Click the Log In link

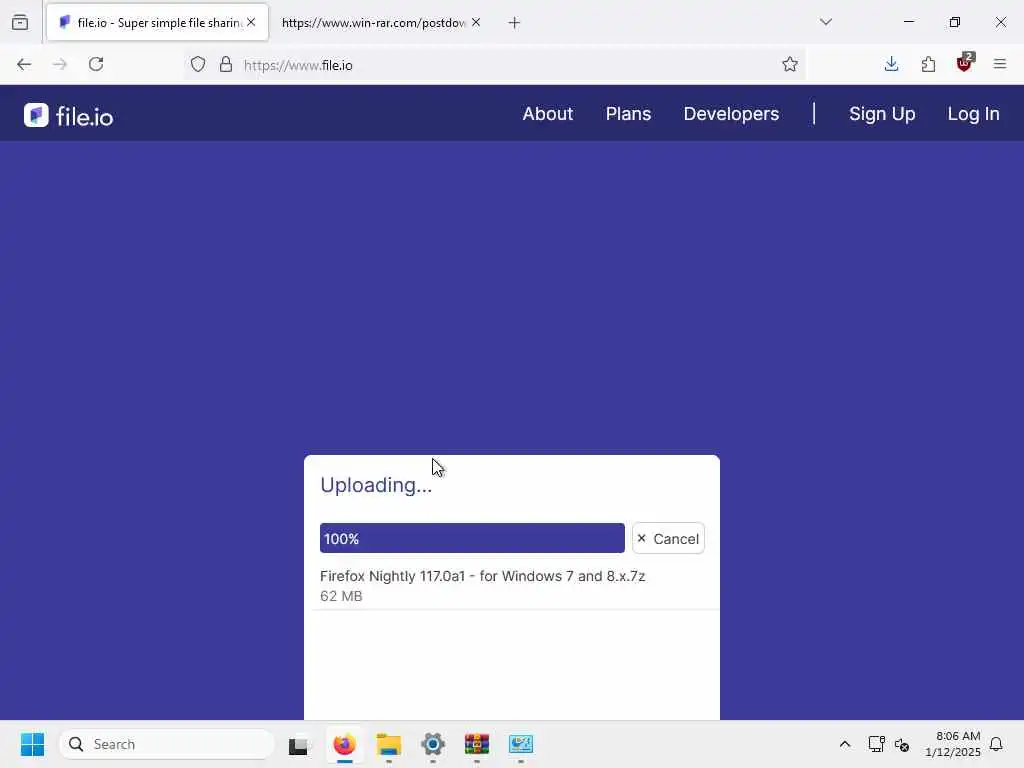(973, 114)
